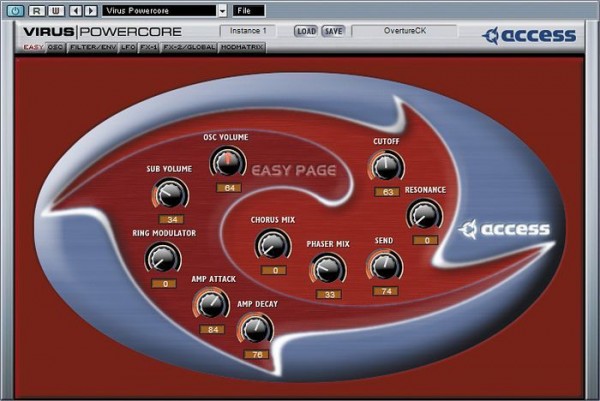Click the PHASER MIX knob

click(x=328, y=268)
